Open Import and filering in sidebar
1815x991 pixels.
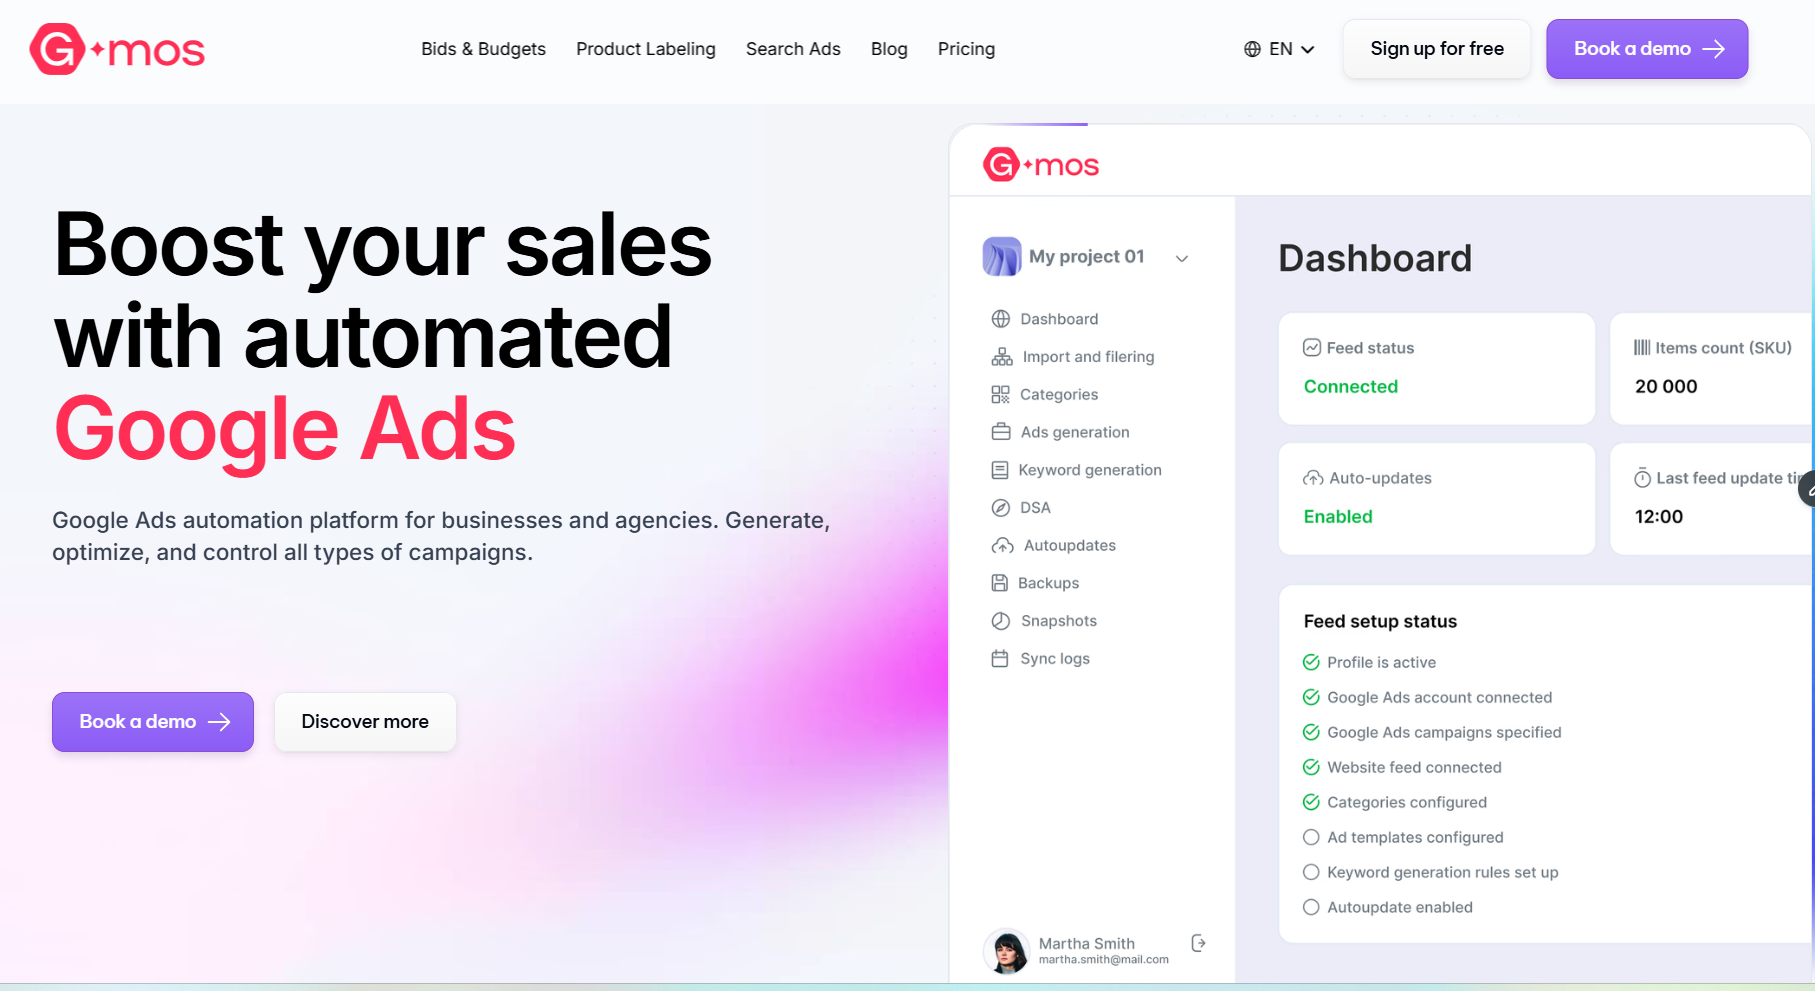(x=1088, y=357)
